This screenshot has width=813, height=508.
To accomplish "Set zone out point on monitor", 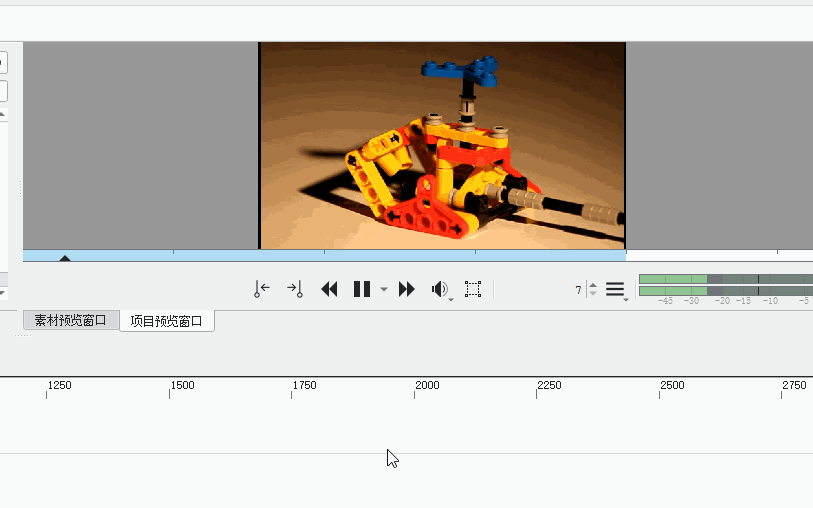I will click(x=295, y=289).
